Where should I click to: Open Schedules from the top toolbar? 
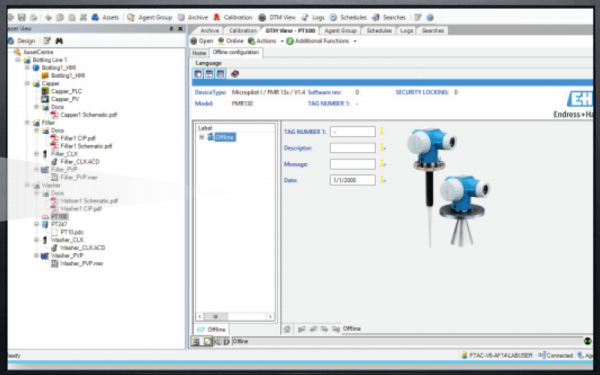348,17
